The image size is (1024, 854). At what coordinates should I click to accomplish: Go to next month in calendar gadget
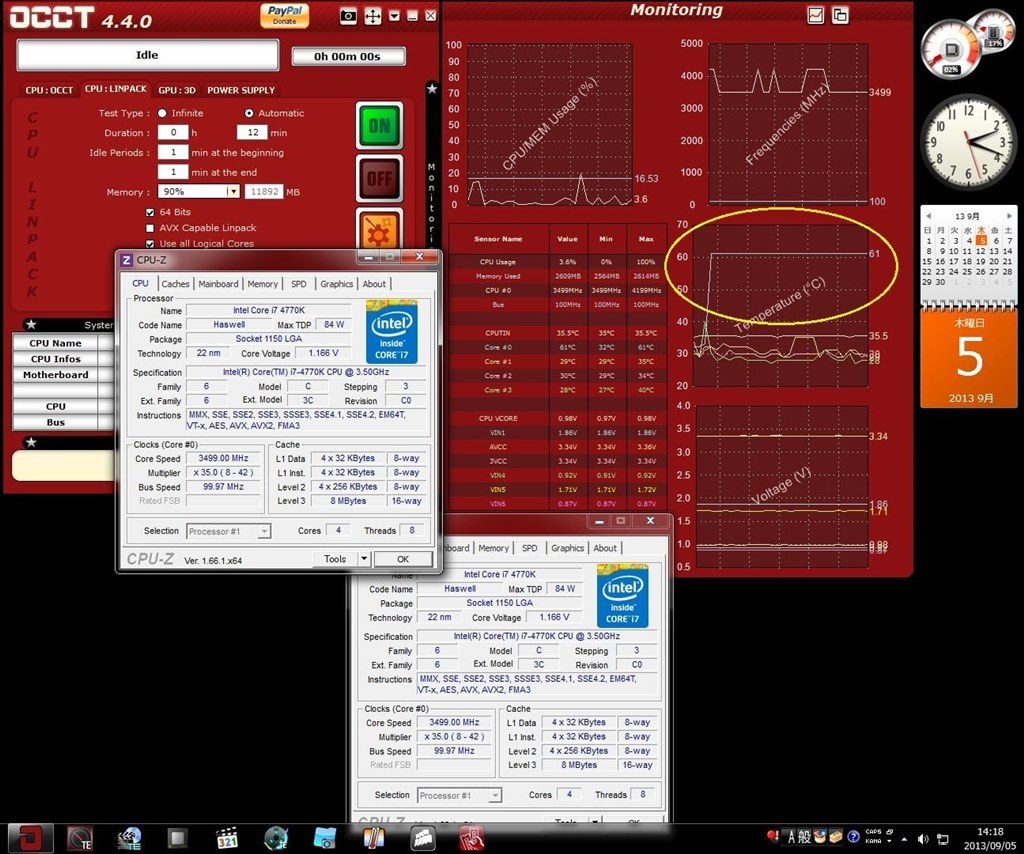click(1009, 215)
